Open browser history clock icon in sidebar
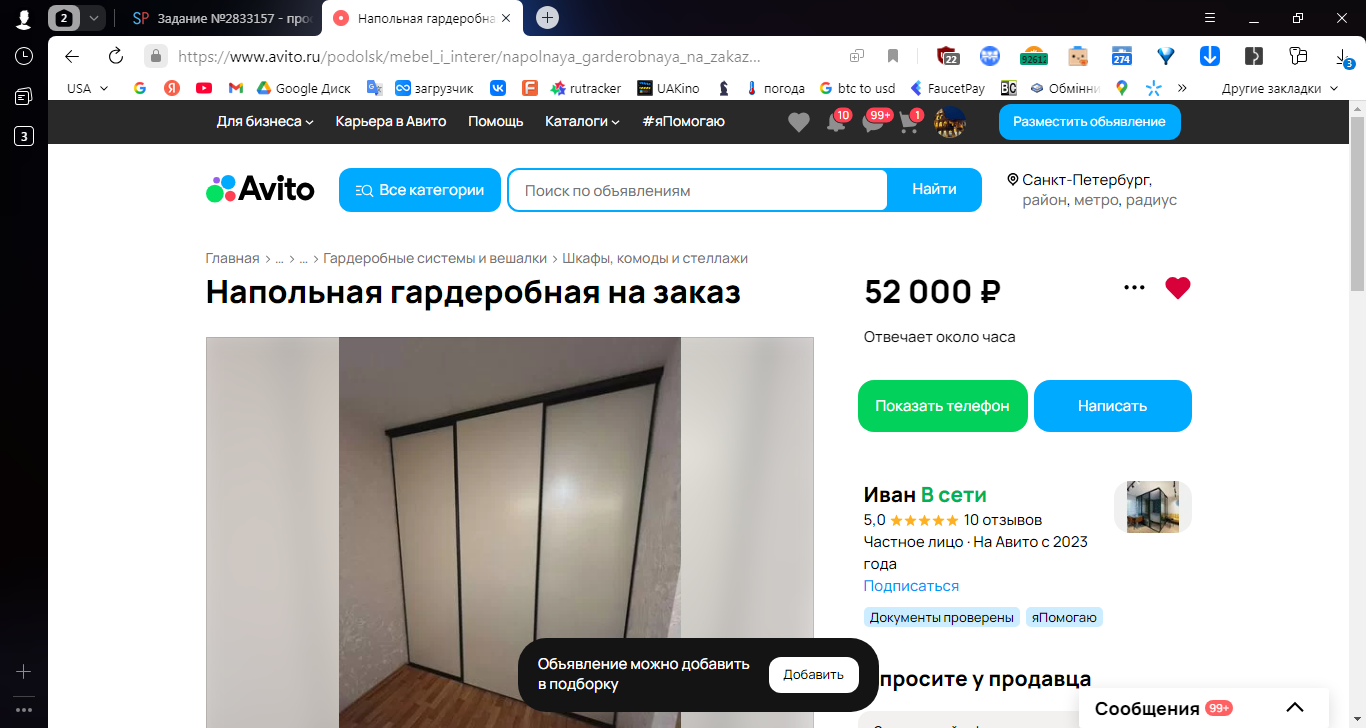The height and width of the screenshot is (728, 1366). tap(24, 57)
